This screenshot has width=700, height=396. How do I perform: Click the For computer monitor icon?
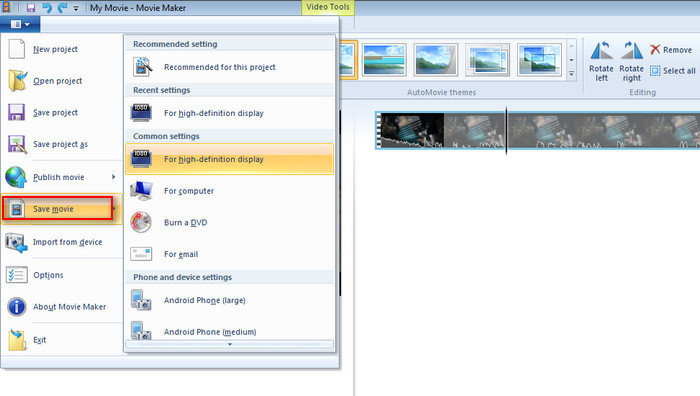pos(141,191)
